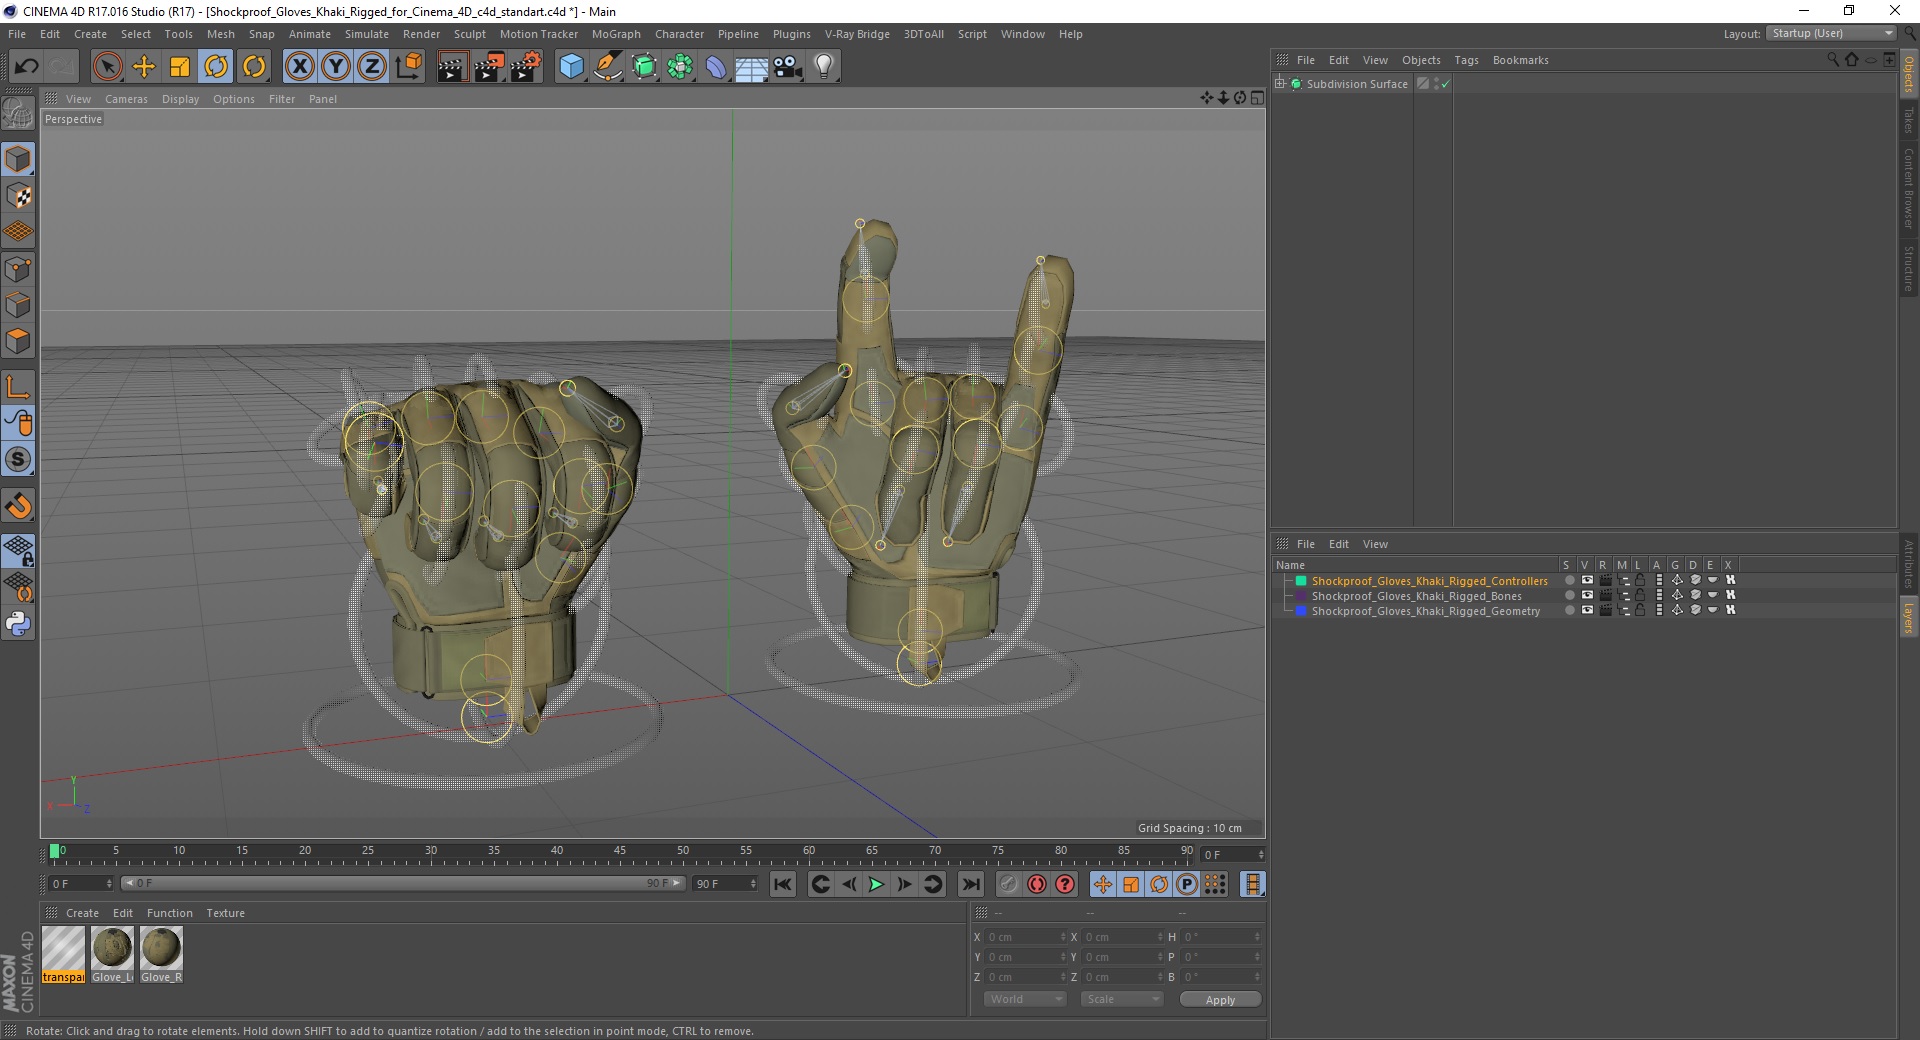Select the Scale tool in top toolbar
1920x1040 pixels.
click(180, 67)
